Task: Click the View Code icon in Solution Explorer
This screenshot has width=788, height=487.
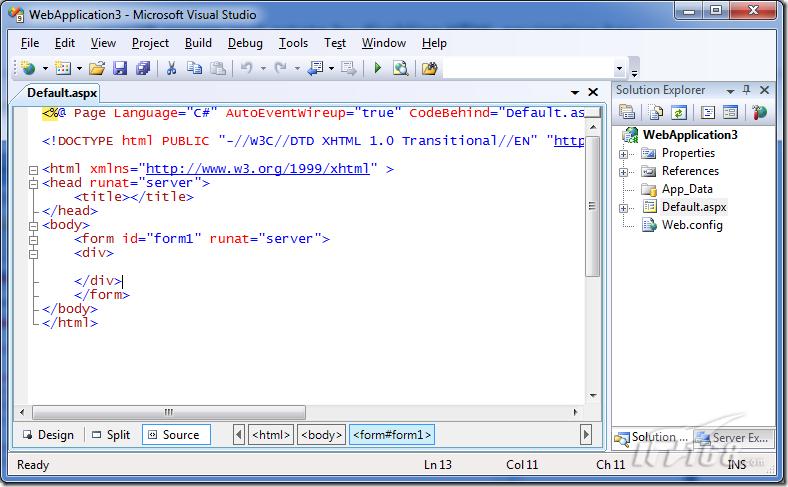Action: click(708, 112)
